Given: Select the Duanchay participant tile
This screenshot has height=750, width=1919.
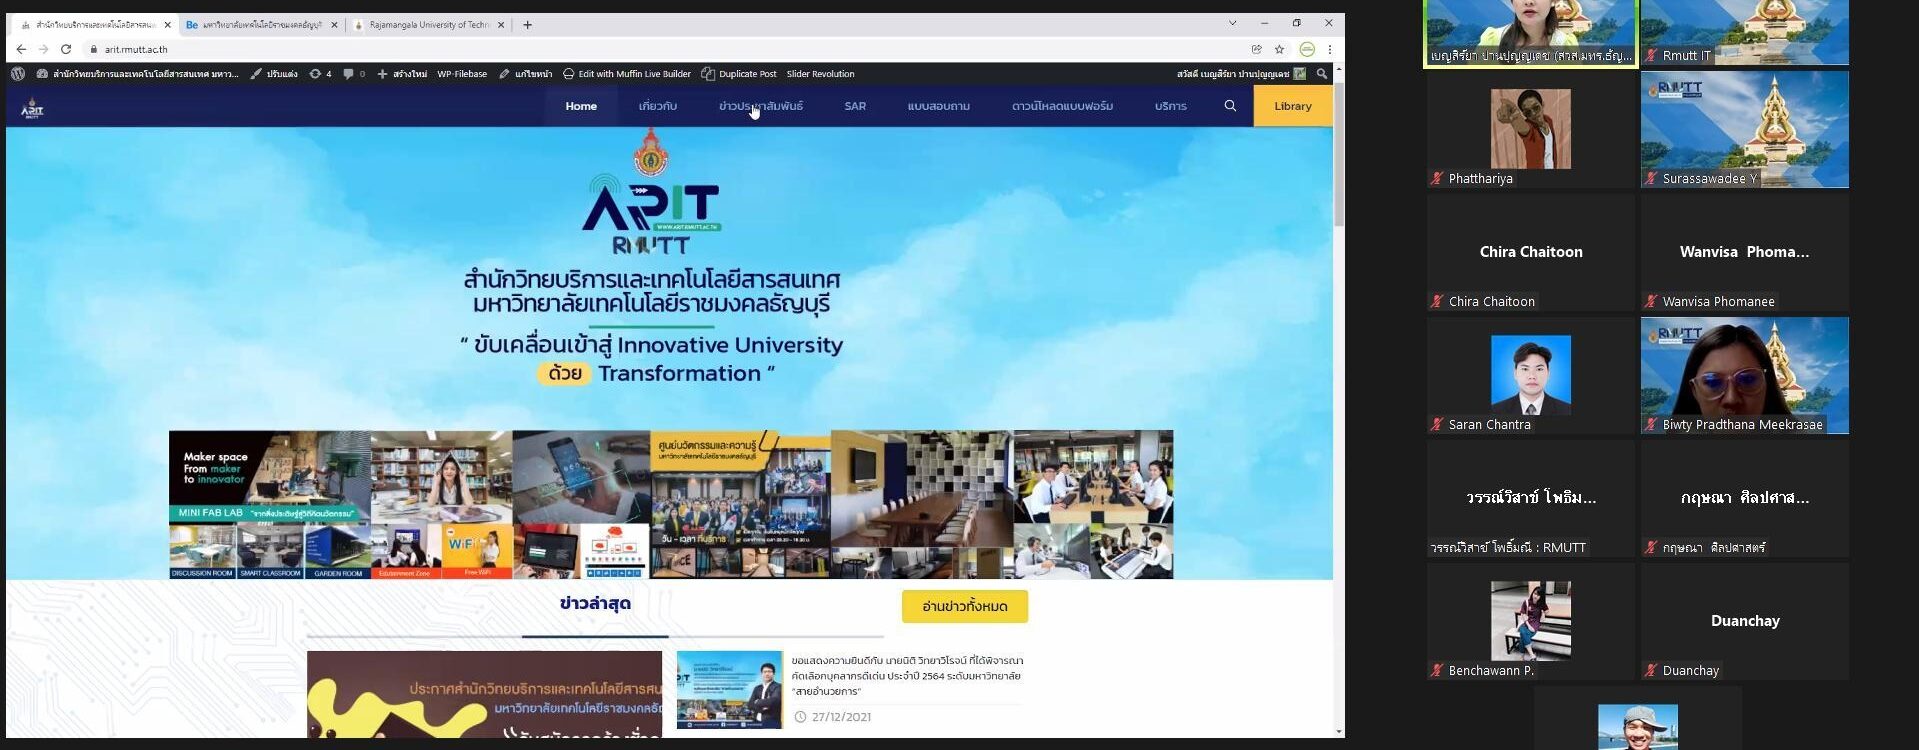Looking at the screenshot, I should coord(1744,621).
